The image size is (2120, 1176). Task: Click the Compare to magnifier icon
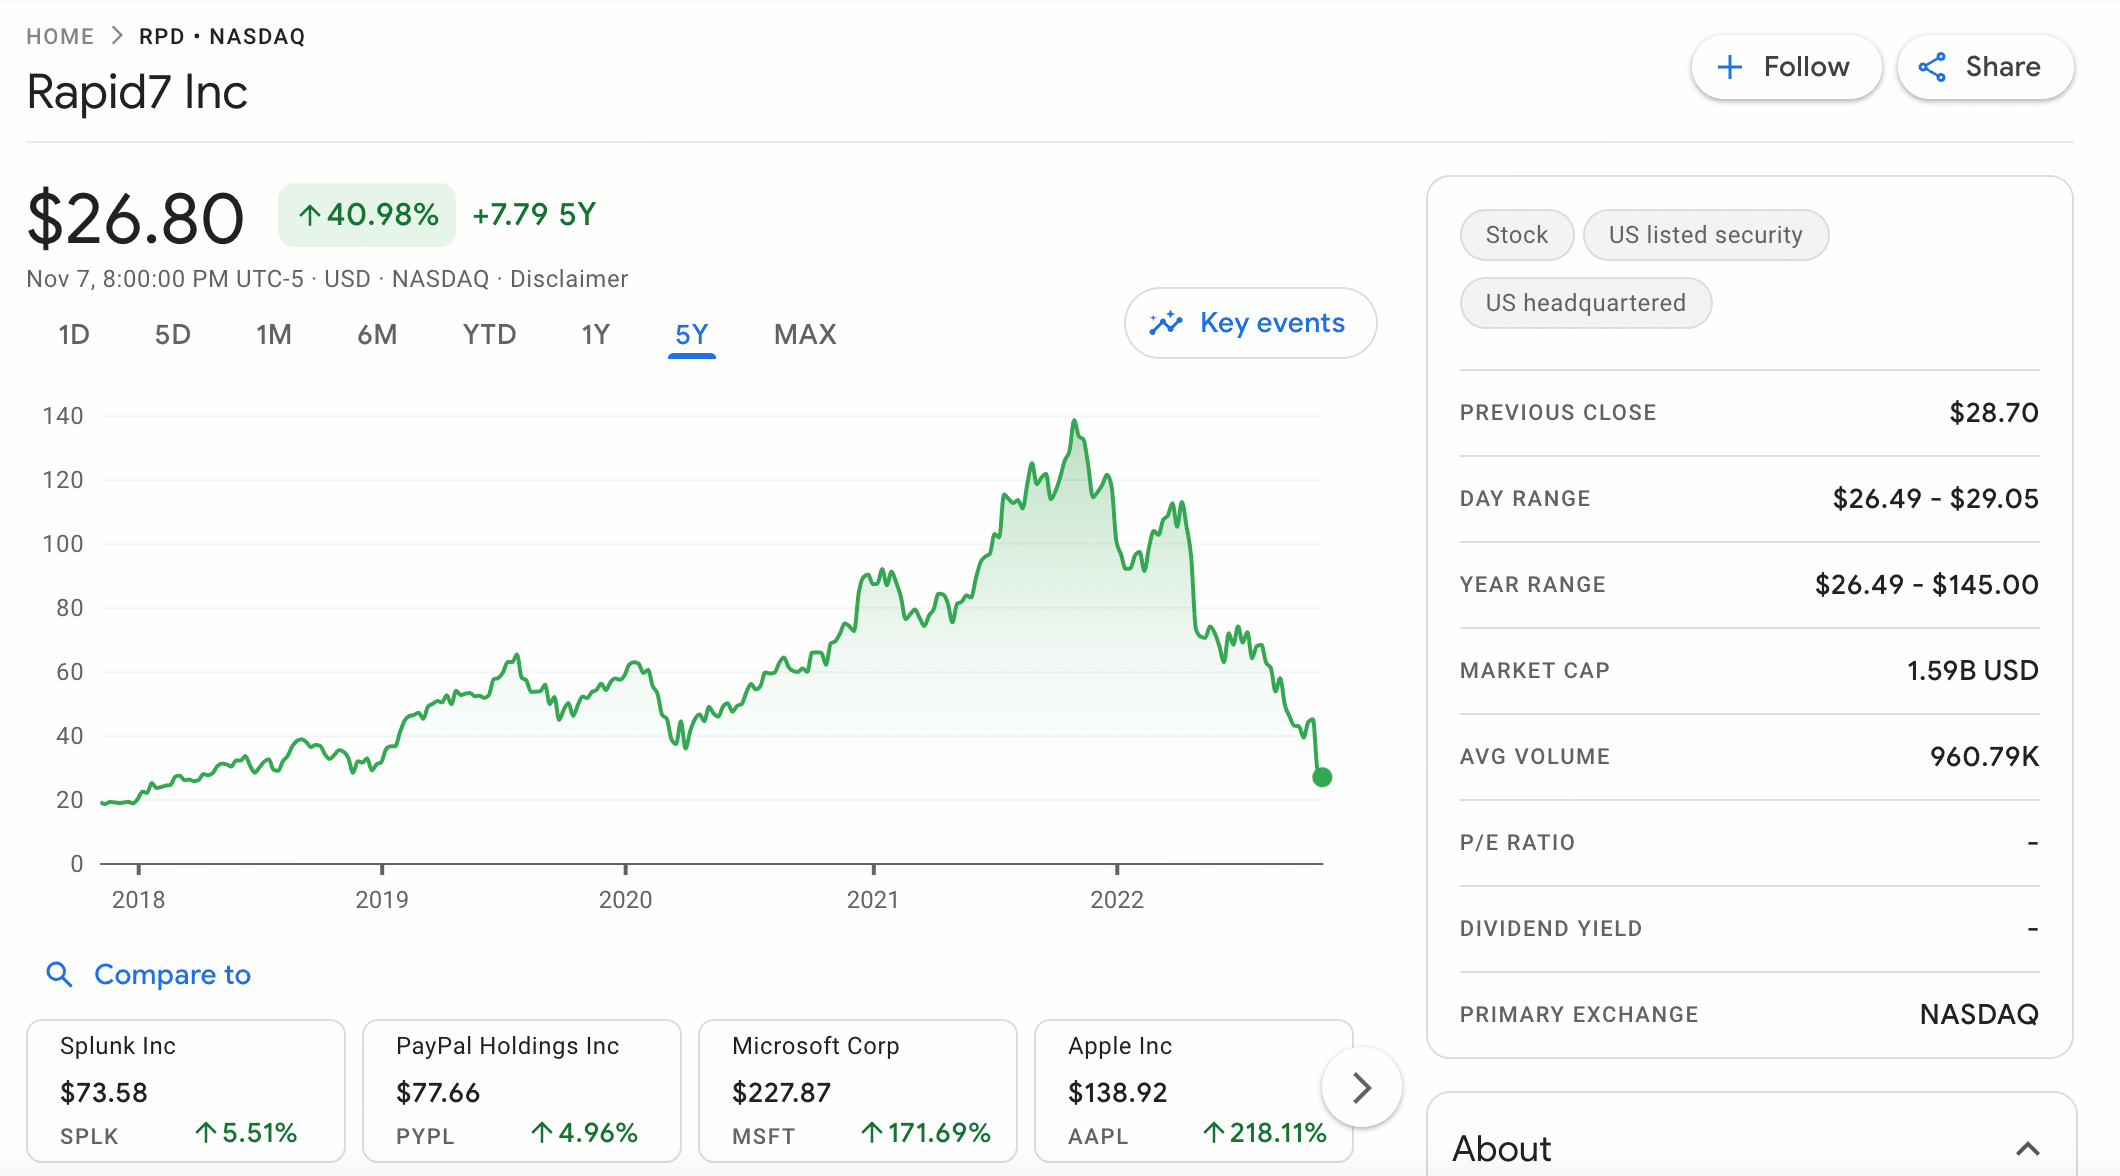[x=60, y=974]
